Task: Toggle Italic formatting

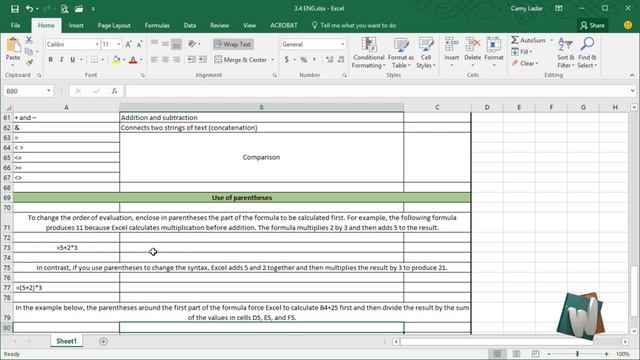Action: [x=62, y=60]
